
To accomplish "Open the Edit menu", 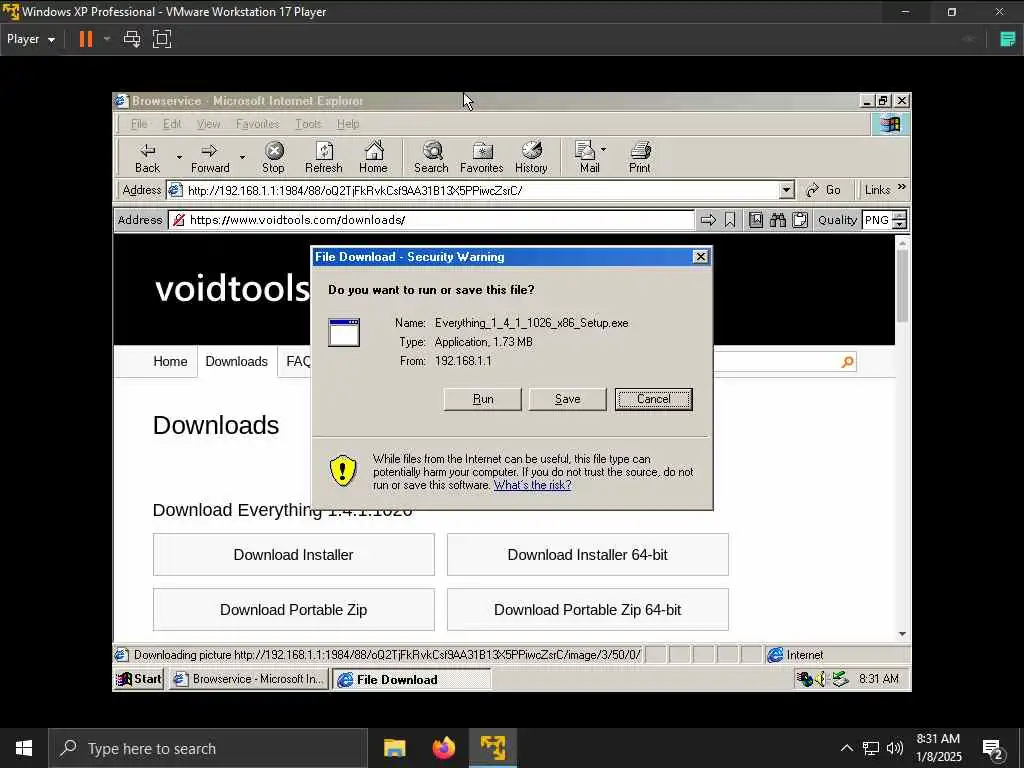I will coord(172,123).
